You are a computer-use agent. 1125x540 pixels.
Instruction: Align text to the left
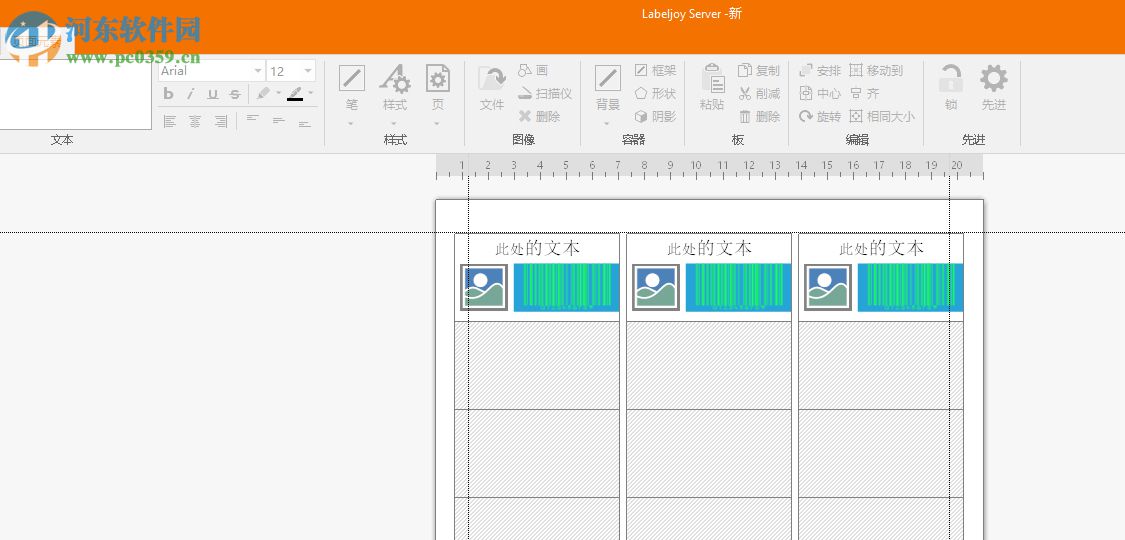click(x=169, y=121)
